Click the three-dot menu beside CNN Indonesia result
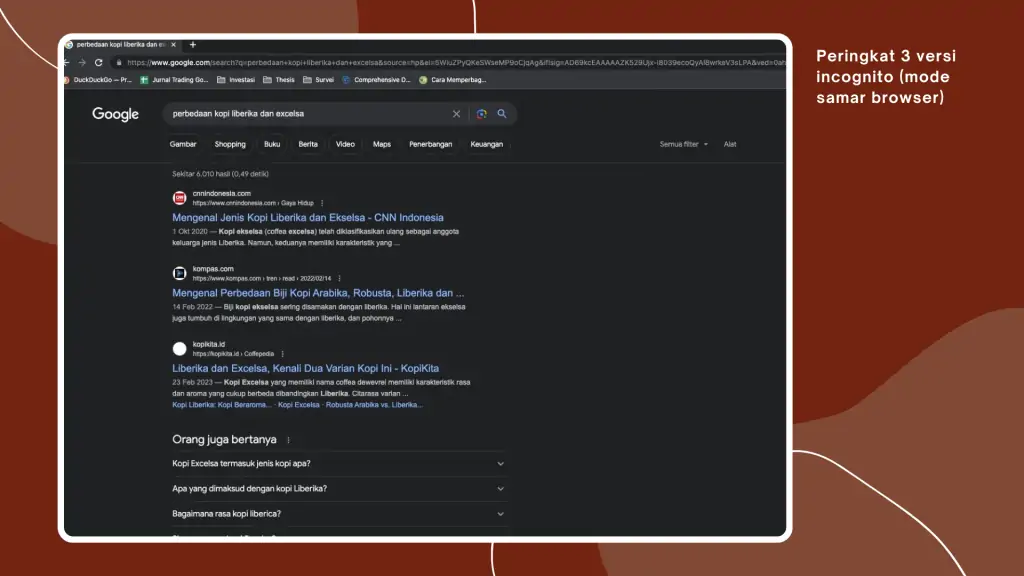 tap(322, 203)
